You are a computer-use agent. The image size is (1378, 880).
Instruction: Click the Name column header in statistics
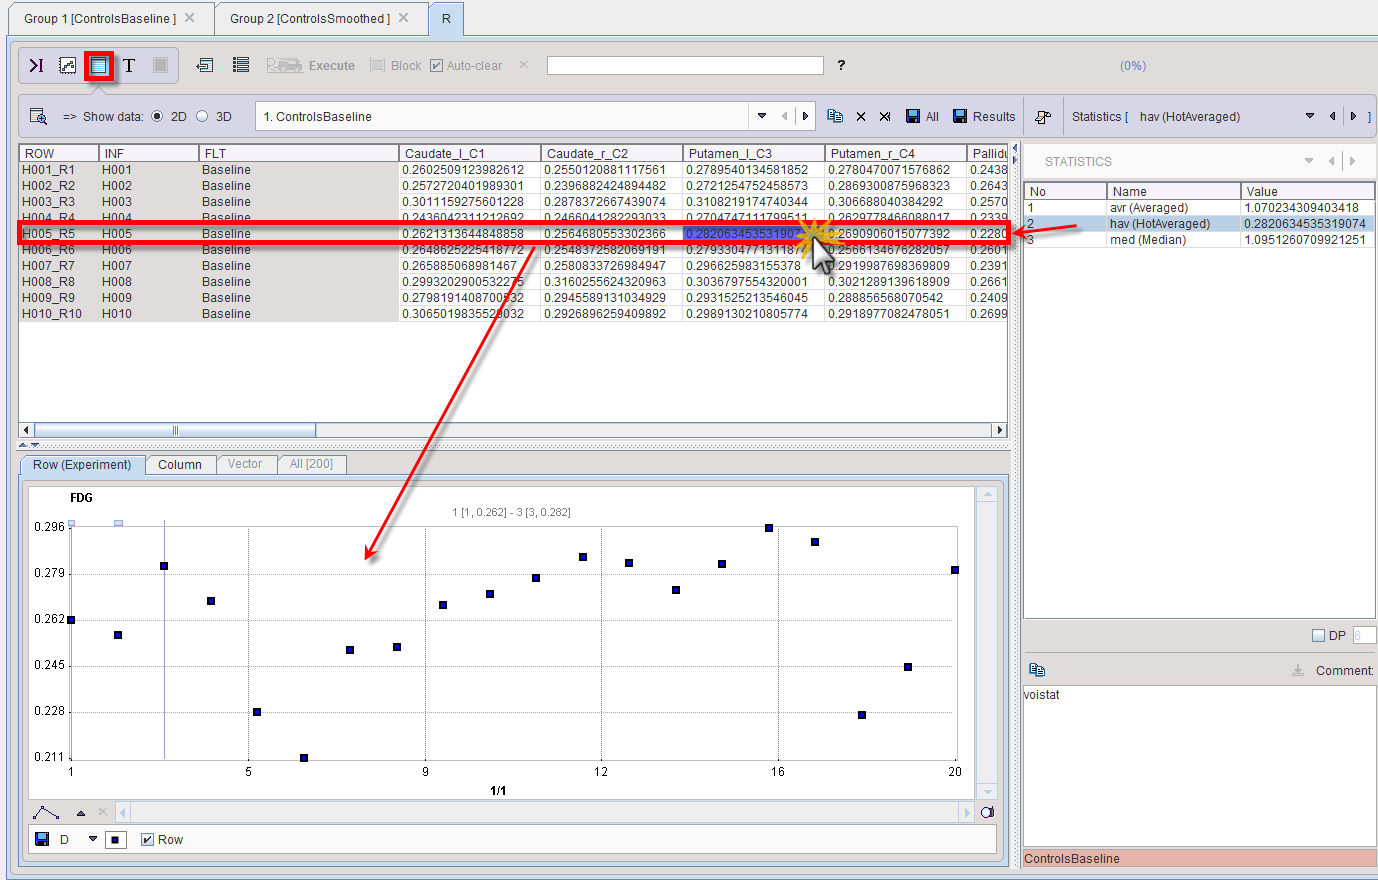tap(1174, 191)
